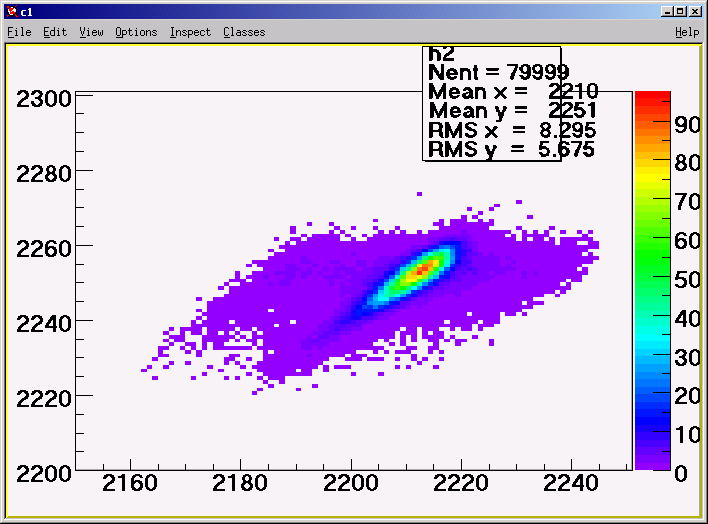
Task: Click y-axis label 2260
Action: coord(44,249)
